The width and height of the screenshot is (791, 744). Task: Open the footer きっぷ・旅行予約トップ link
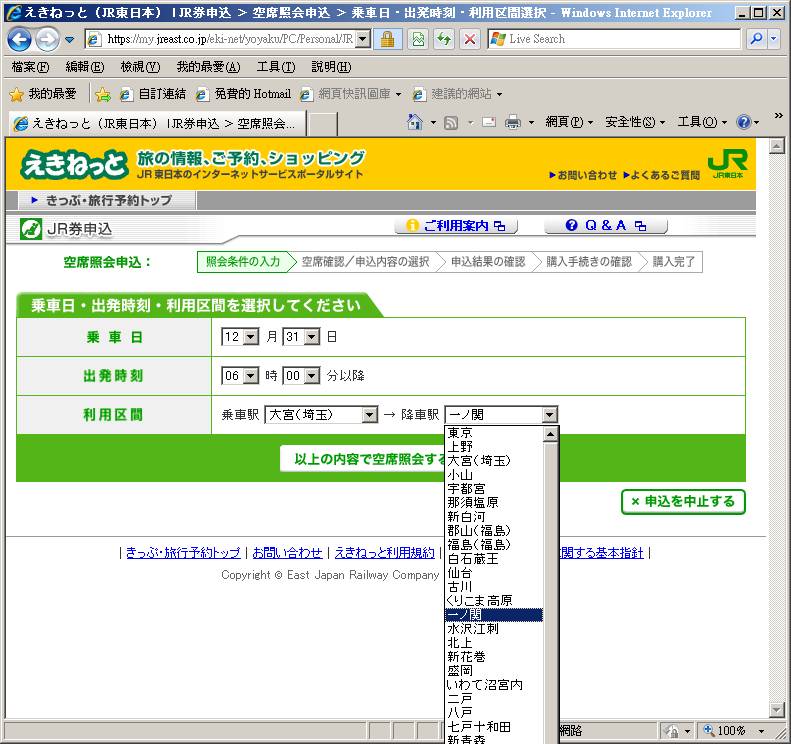point(183,553)
